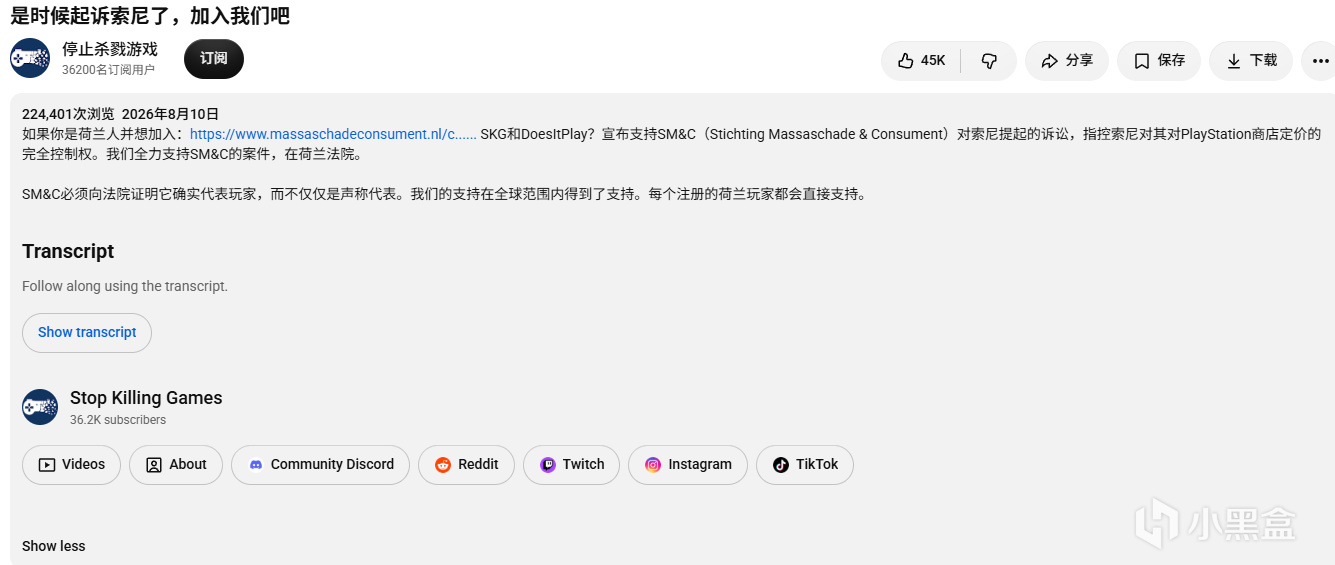
Task: Open the channel Videos chip
Action: click(72, 465)
